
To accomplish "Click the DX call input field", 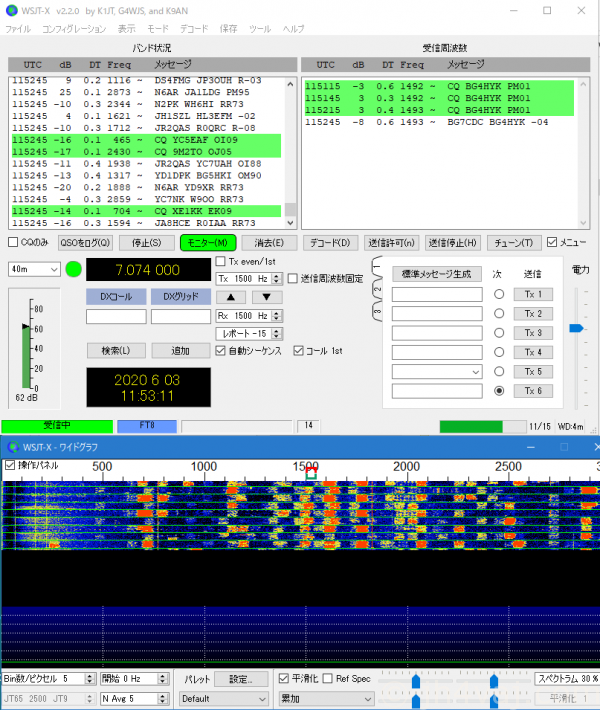I will pyautogui.click(x=115, y=316).
